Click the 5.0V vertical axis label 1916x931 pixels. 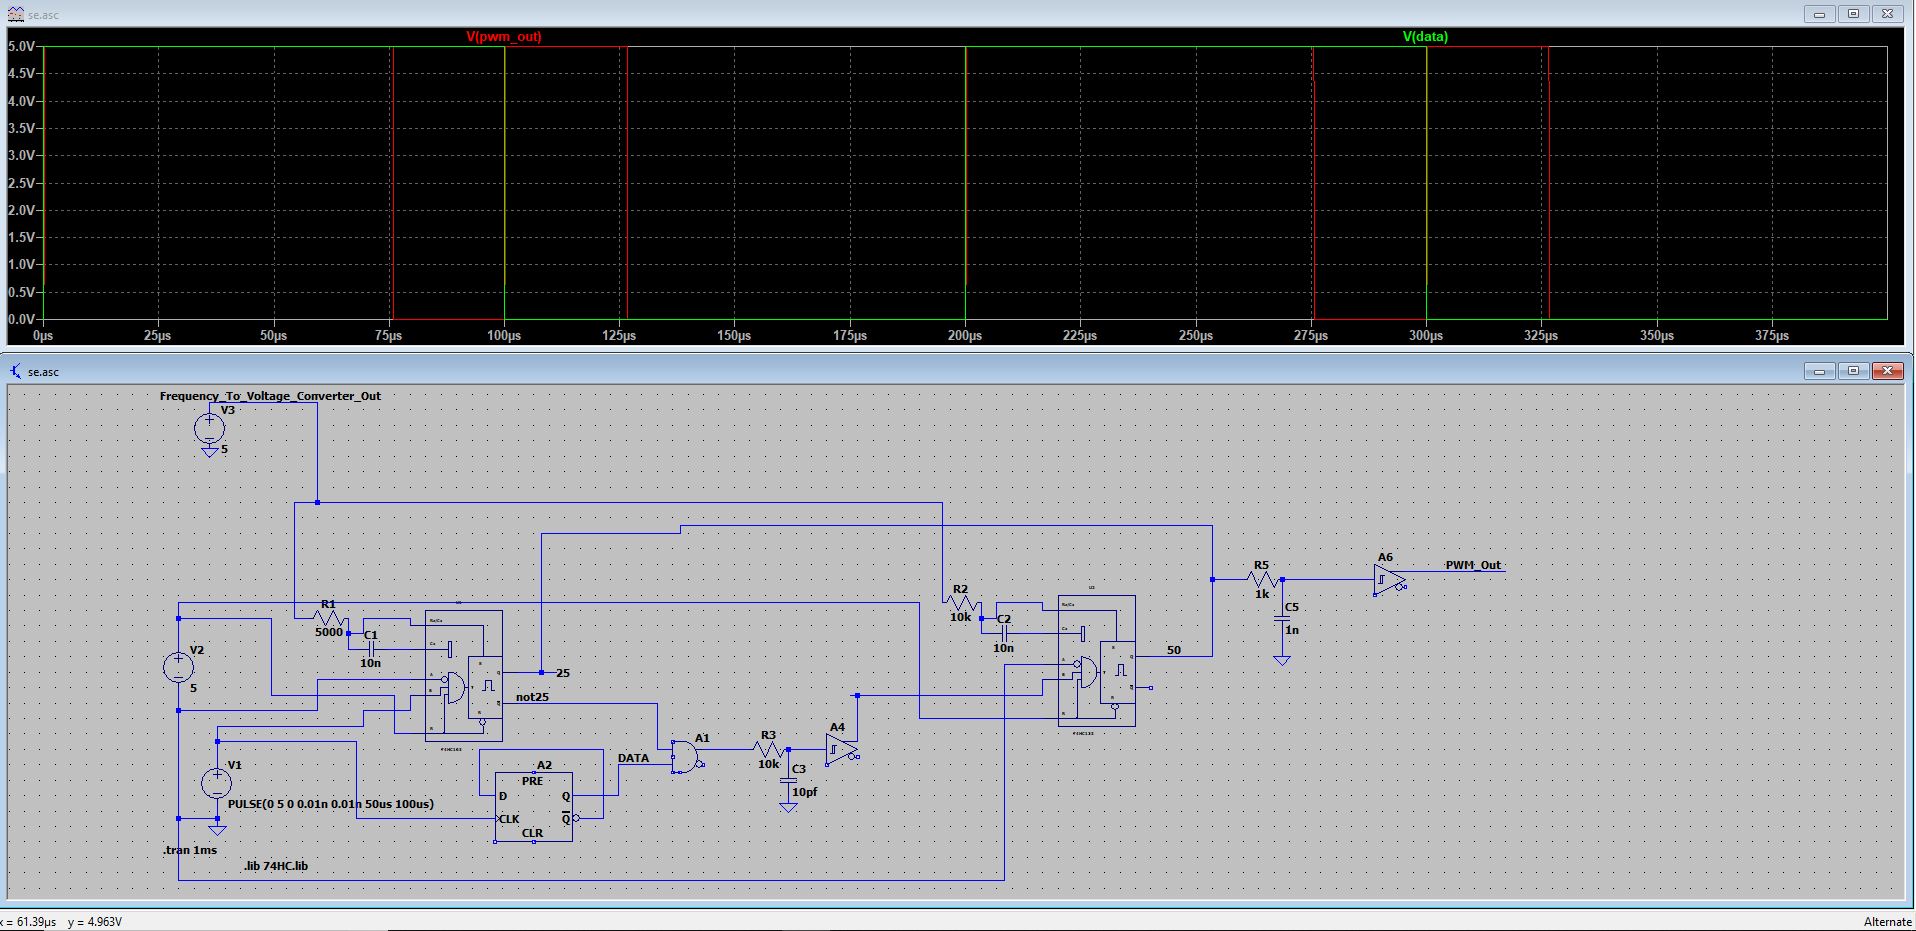click(22, 47)
